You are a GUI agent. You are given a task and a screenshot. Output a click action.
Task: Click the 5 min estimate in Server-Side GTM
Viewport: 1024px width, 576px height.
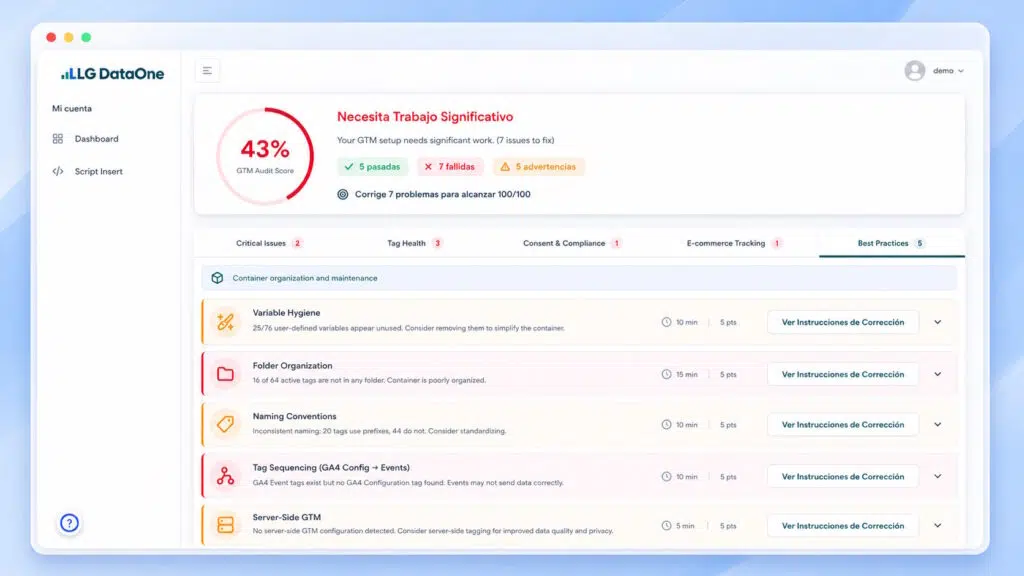pyautogui.click(x=685, y=526)
